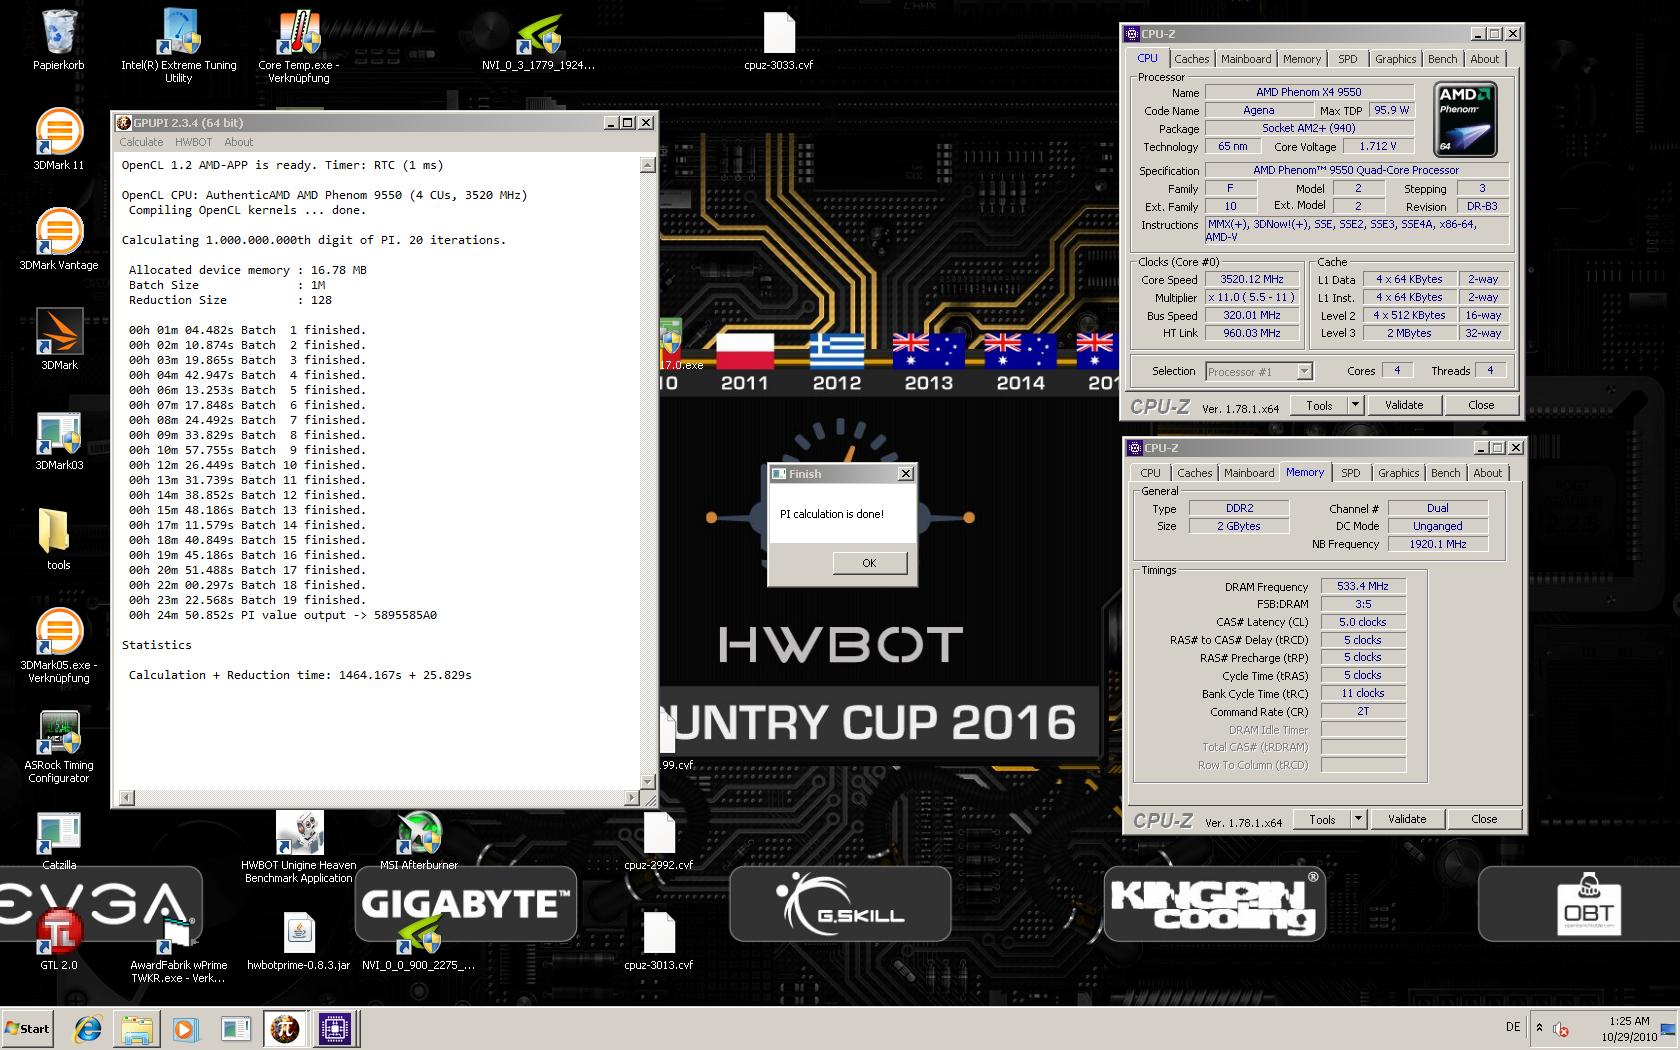Image resolution: width=1680 pixels, height=1050 pixels.
Task: Click the PI value output line
Action: click(283, 615)
